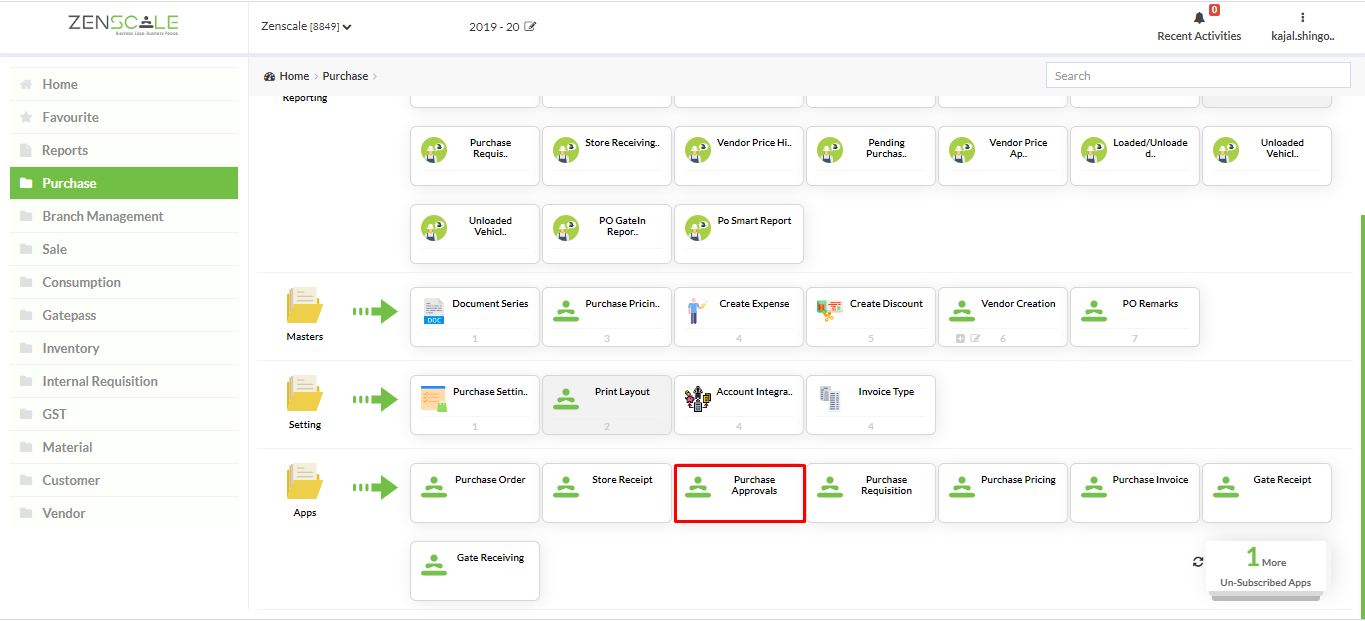Open Favourite in the sidebar
The width and height of the screenshot is (1365, 621).
click(124, 117)
